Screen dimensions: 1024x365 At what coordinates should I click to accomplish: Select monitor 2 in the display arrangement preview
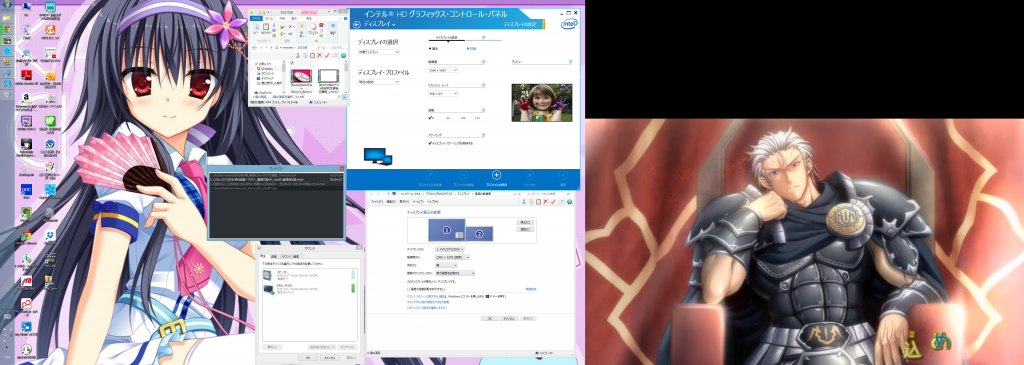[479, 233]
